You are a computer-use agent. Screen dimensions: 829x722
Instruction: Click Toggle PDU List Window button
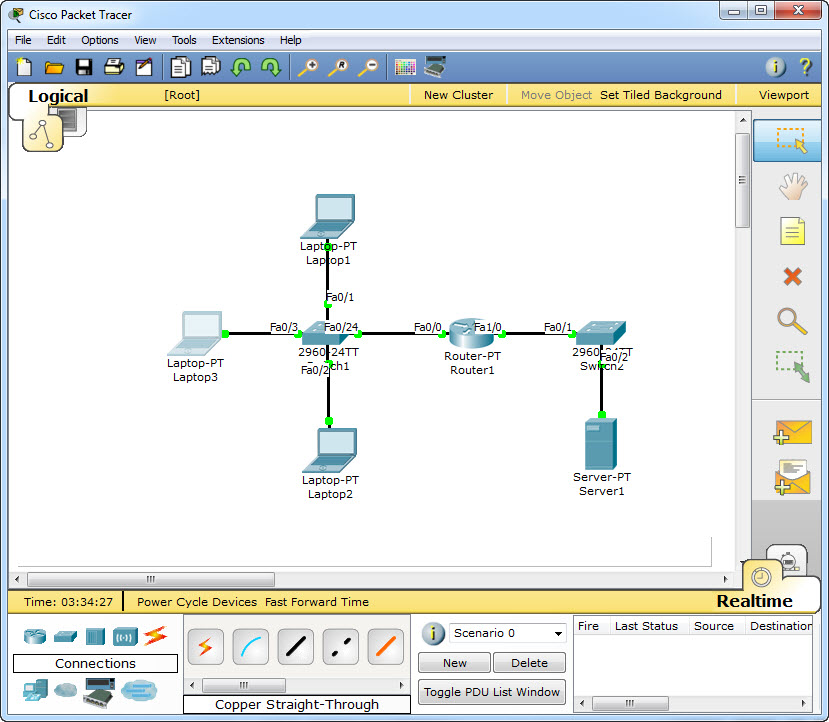pyautogui.click(x=492, y=692)
